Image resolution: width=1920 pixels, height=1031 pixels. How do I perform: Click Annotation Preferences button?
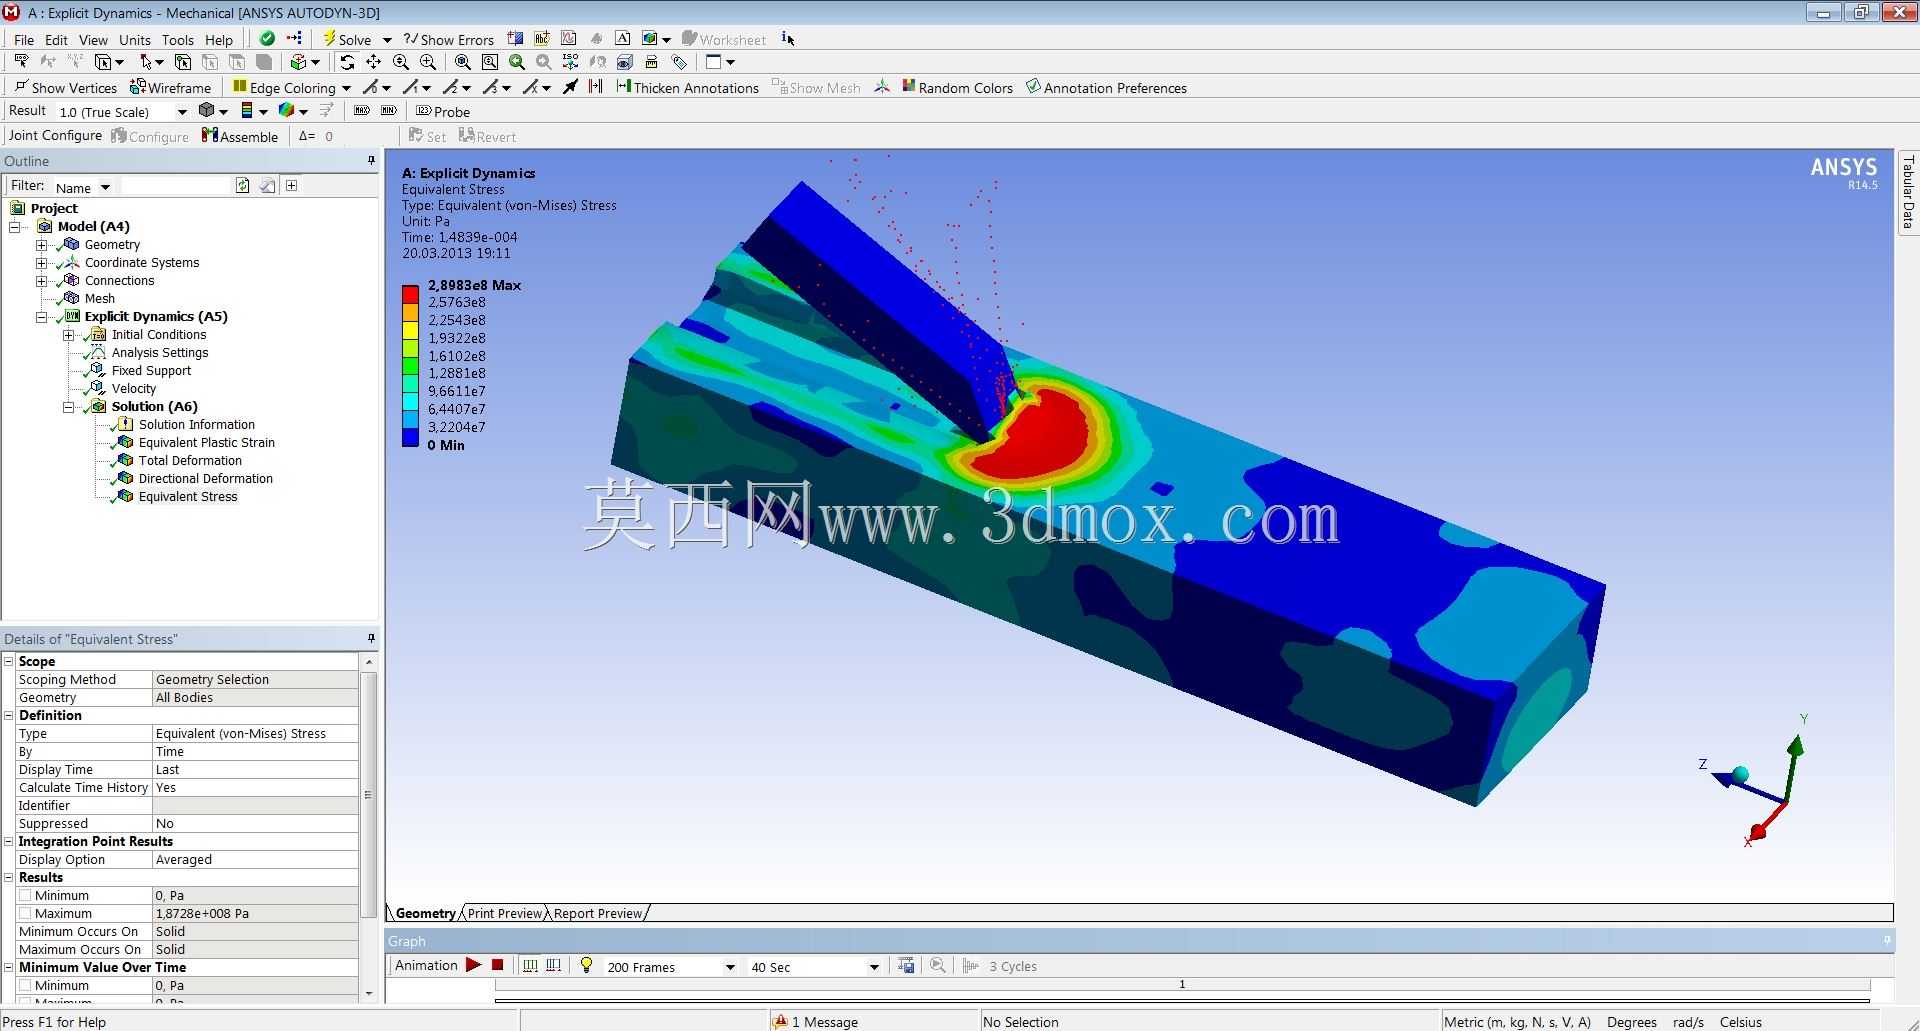[x=1106, y=87]
